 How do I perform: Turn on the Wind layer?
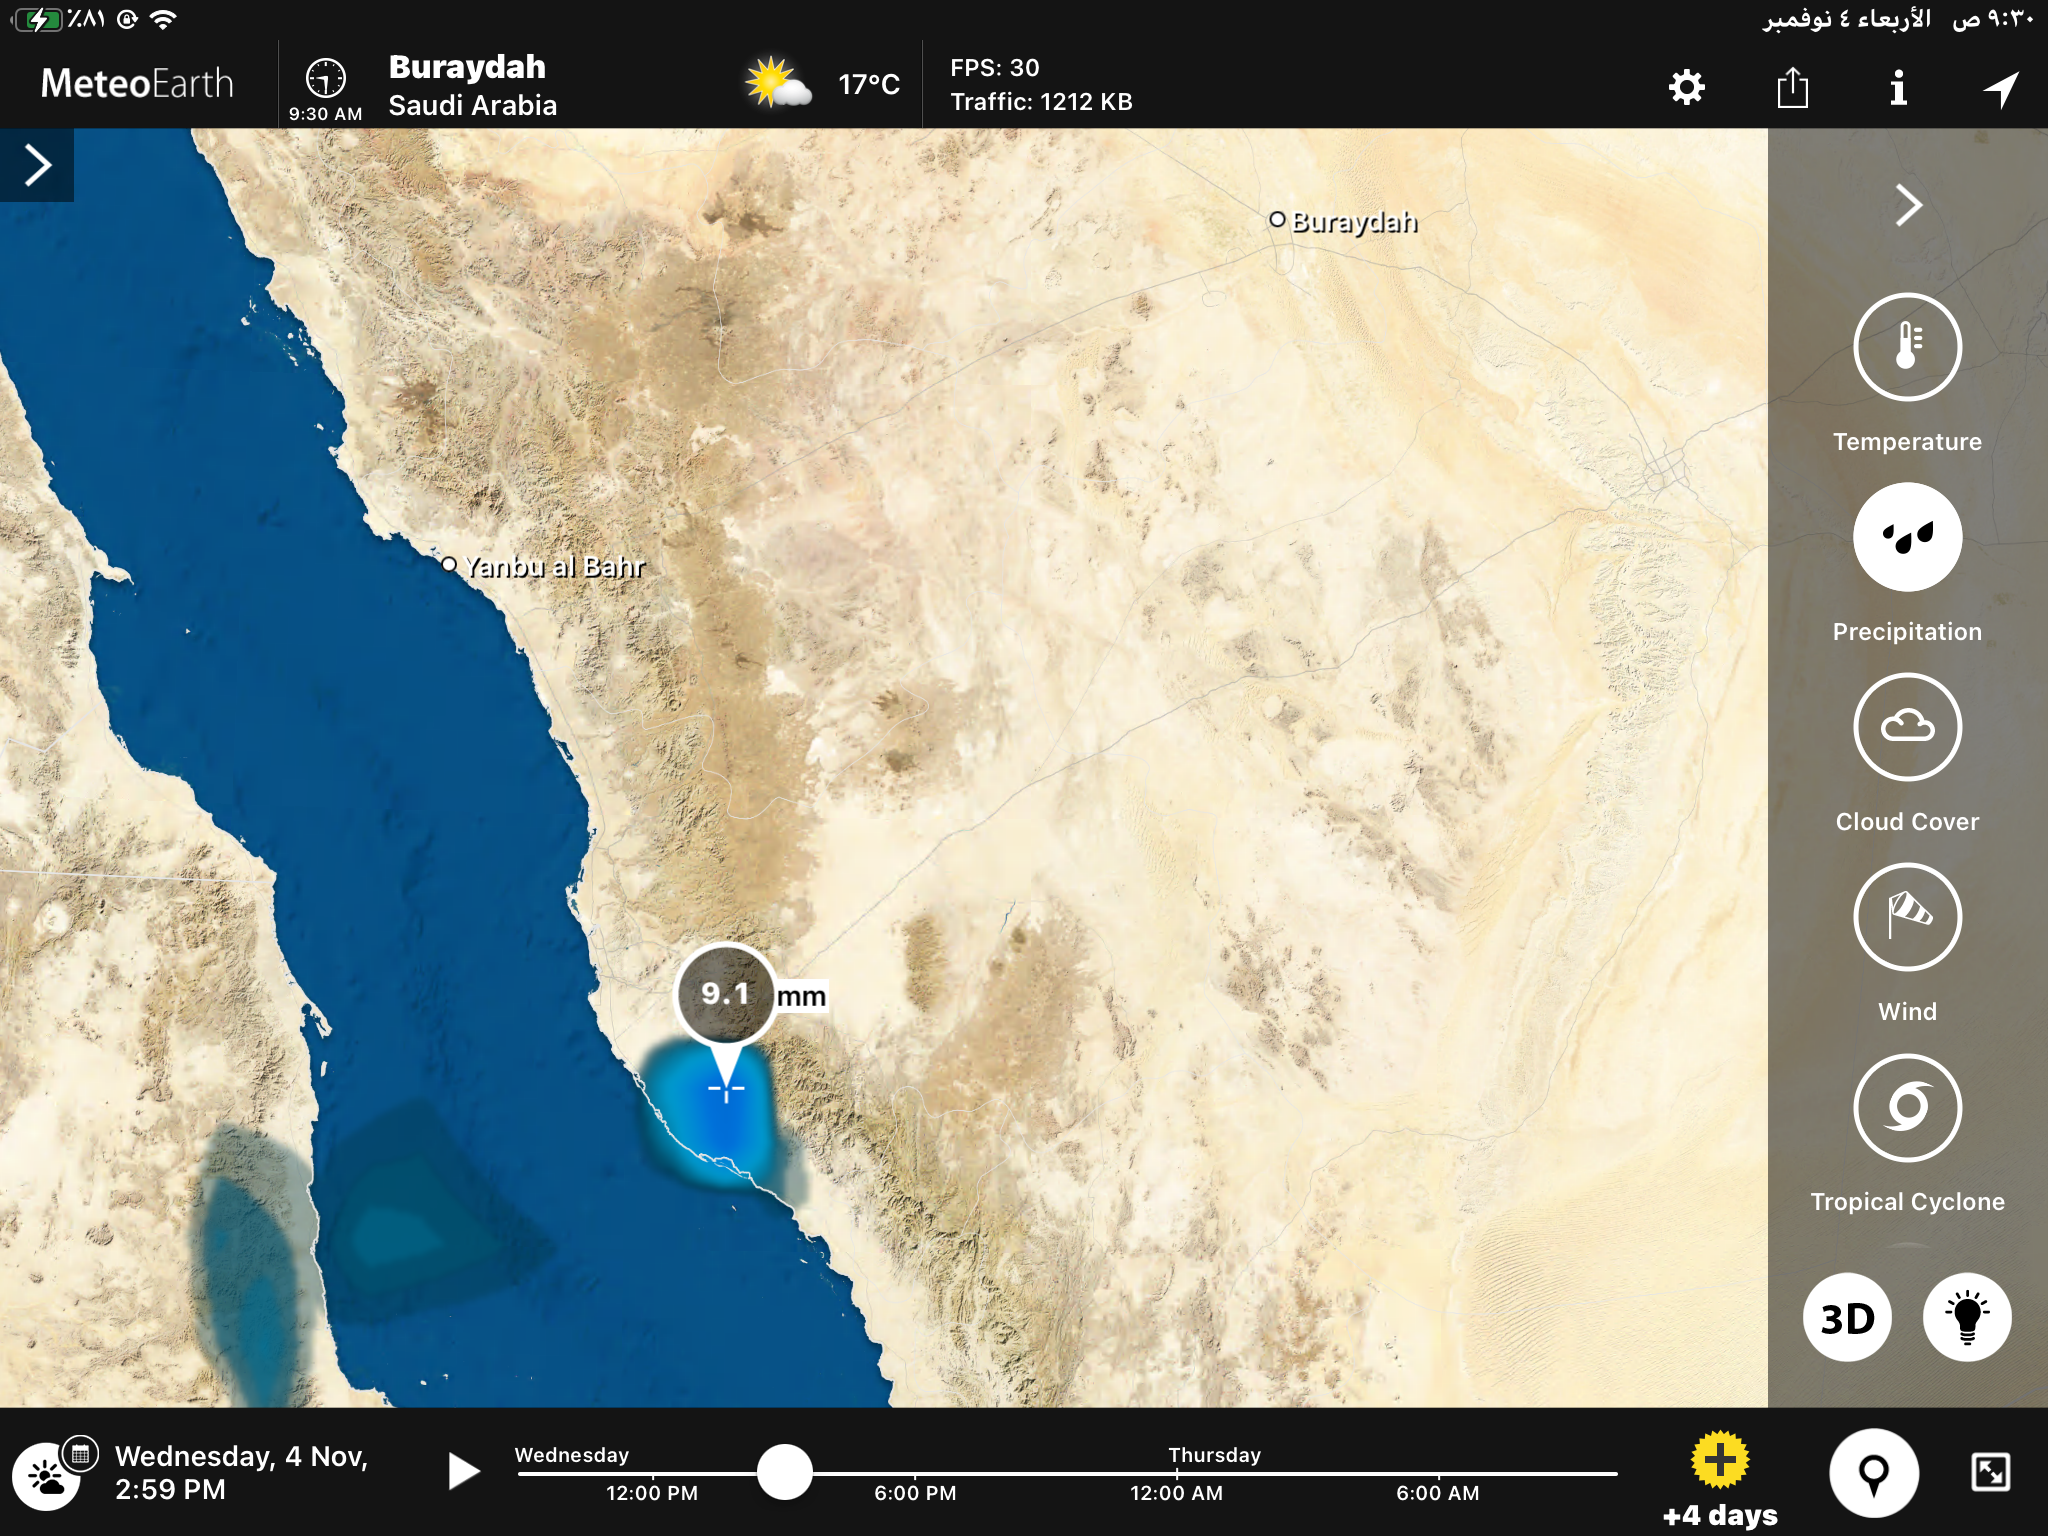(1907, 917)
